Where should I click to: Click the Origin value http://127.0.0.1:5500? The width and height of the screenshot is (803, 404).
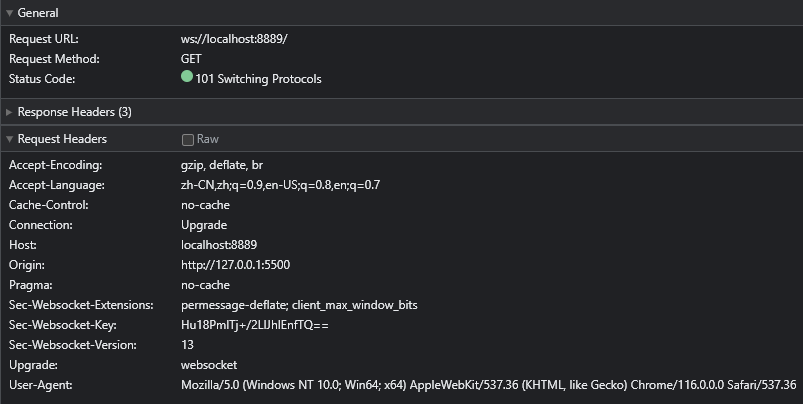(236, 265)
